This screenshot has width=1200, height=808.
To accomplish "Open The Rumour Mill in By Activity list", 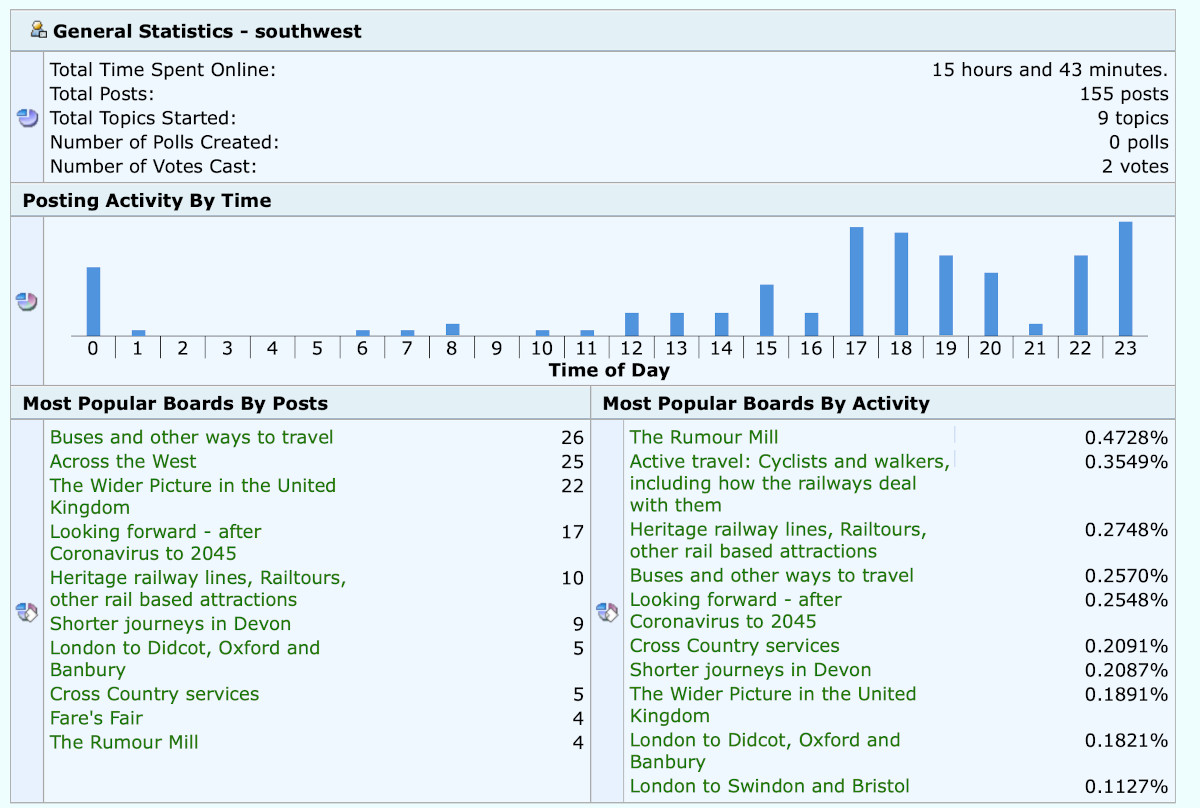I will point(703,437).
